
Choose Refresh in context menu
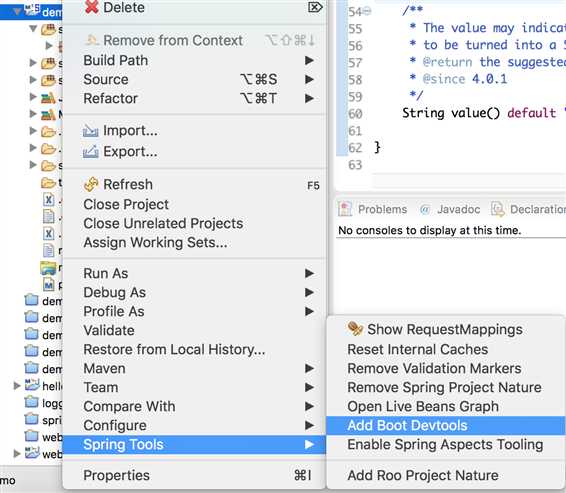pyautogui.click(x=195, y=184)
